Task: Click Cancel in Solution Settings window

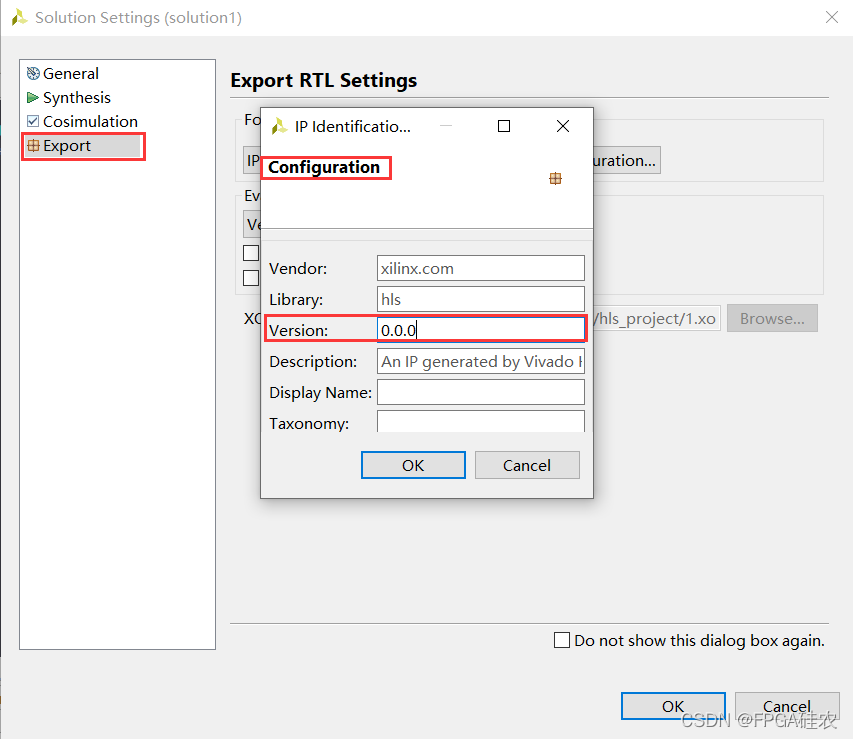Action: pos(787,706)
